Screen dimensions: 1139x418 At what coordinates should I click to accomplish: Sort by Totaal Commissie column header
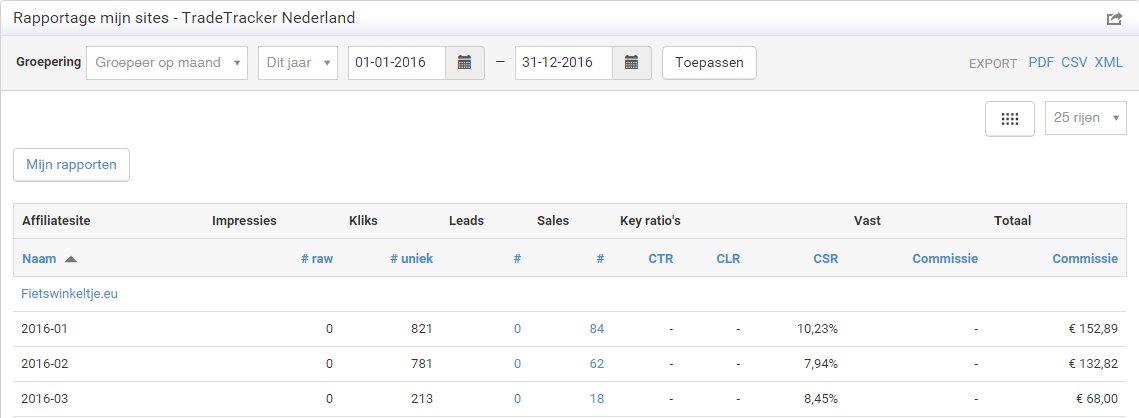pos(1085,259)
